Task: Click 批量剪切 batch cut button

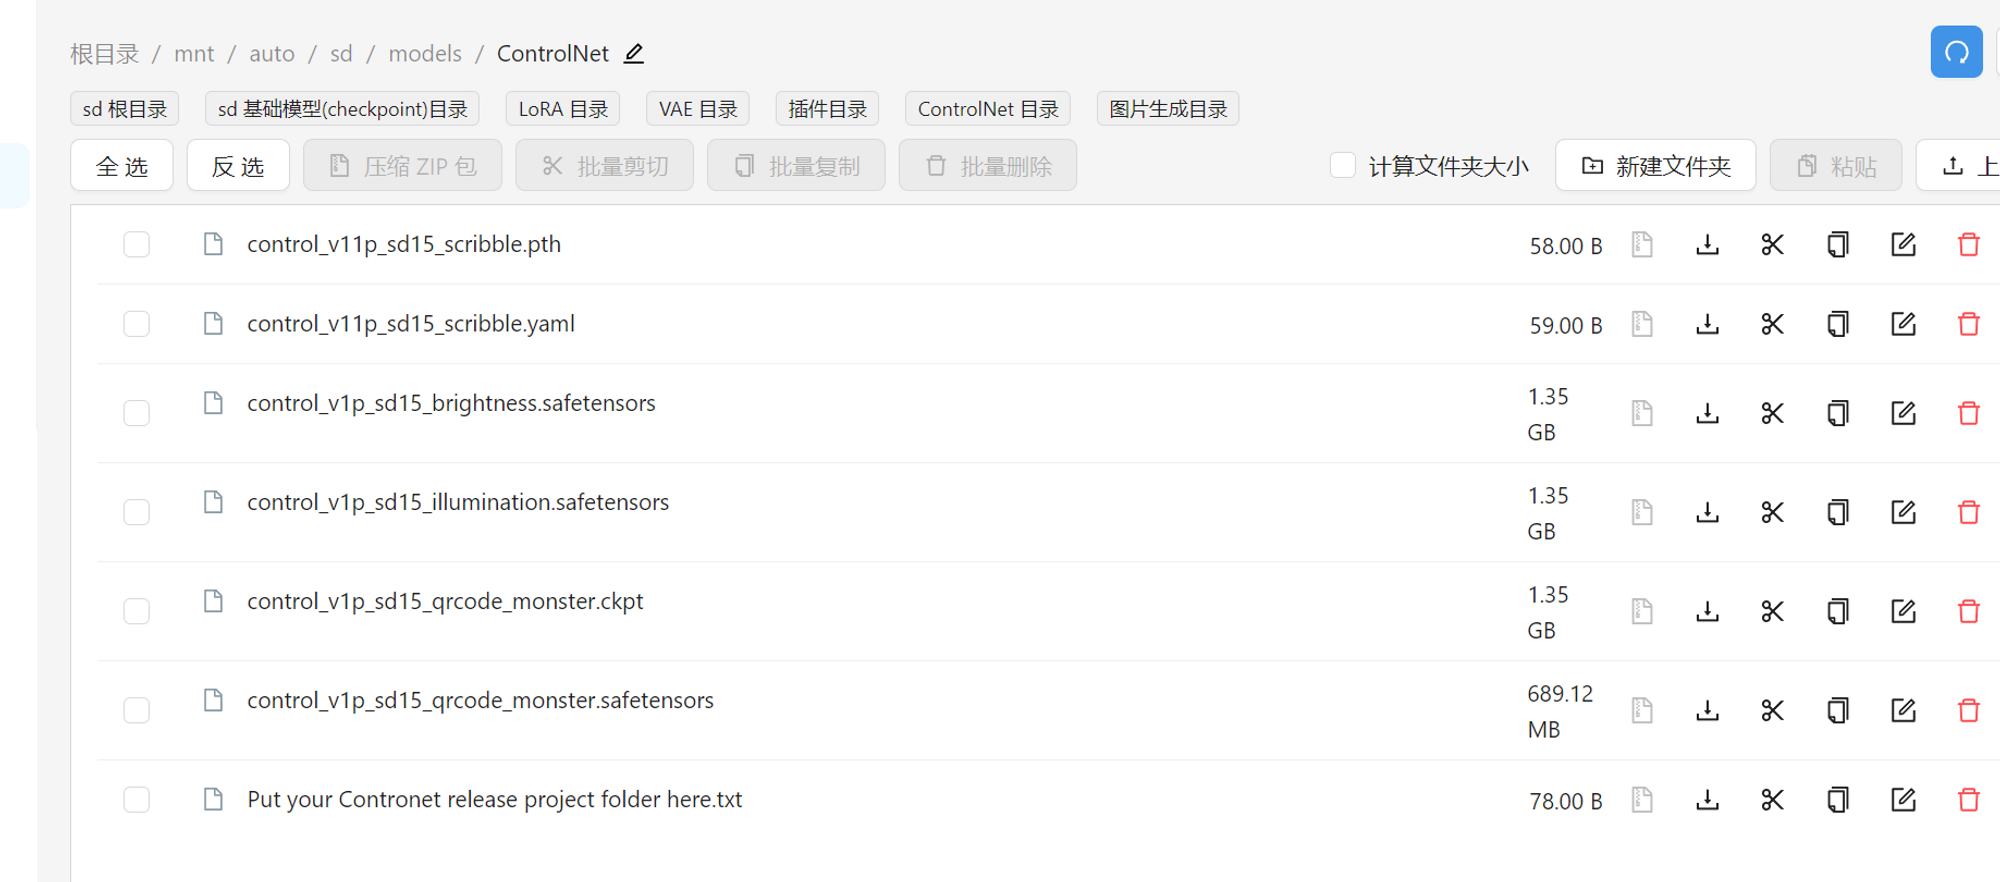Action: (604, 166)
